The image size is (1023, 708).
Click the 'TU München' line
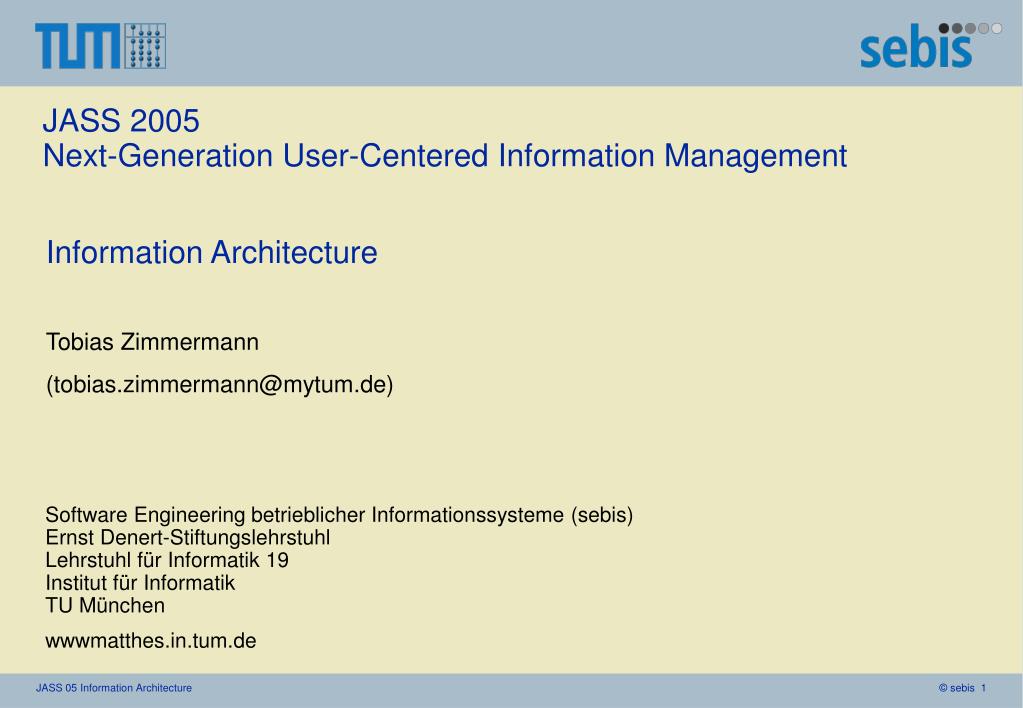click(105, 606)
